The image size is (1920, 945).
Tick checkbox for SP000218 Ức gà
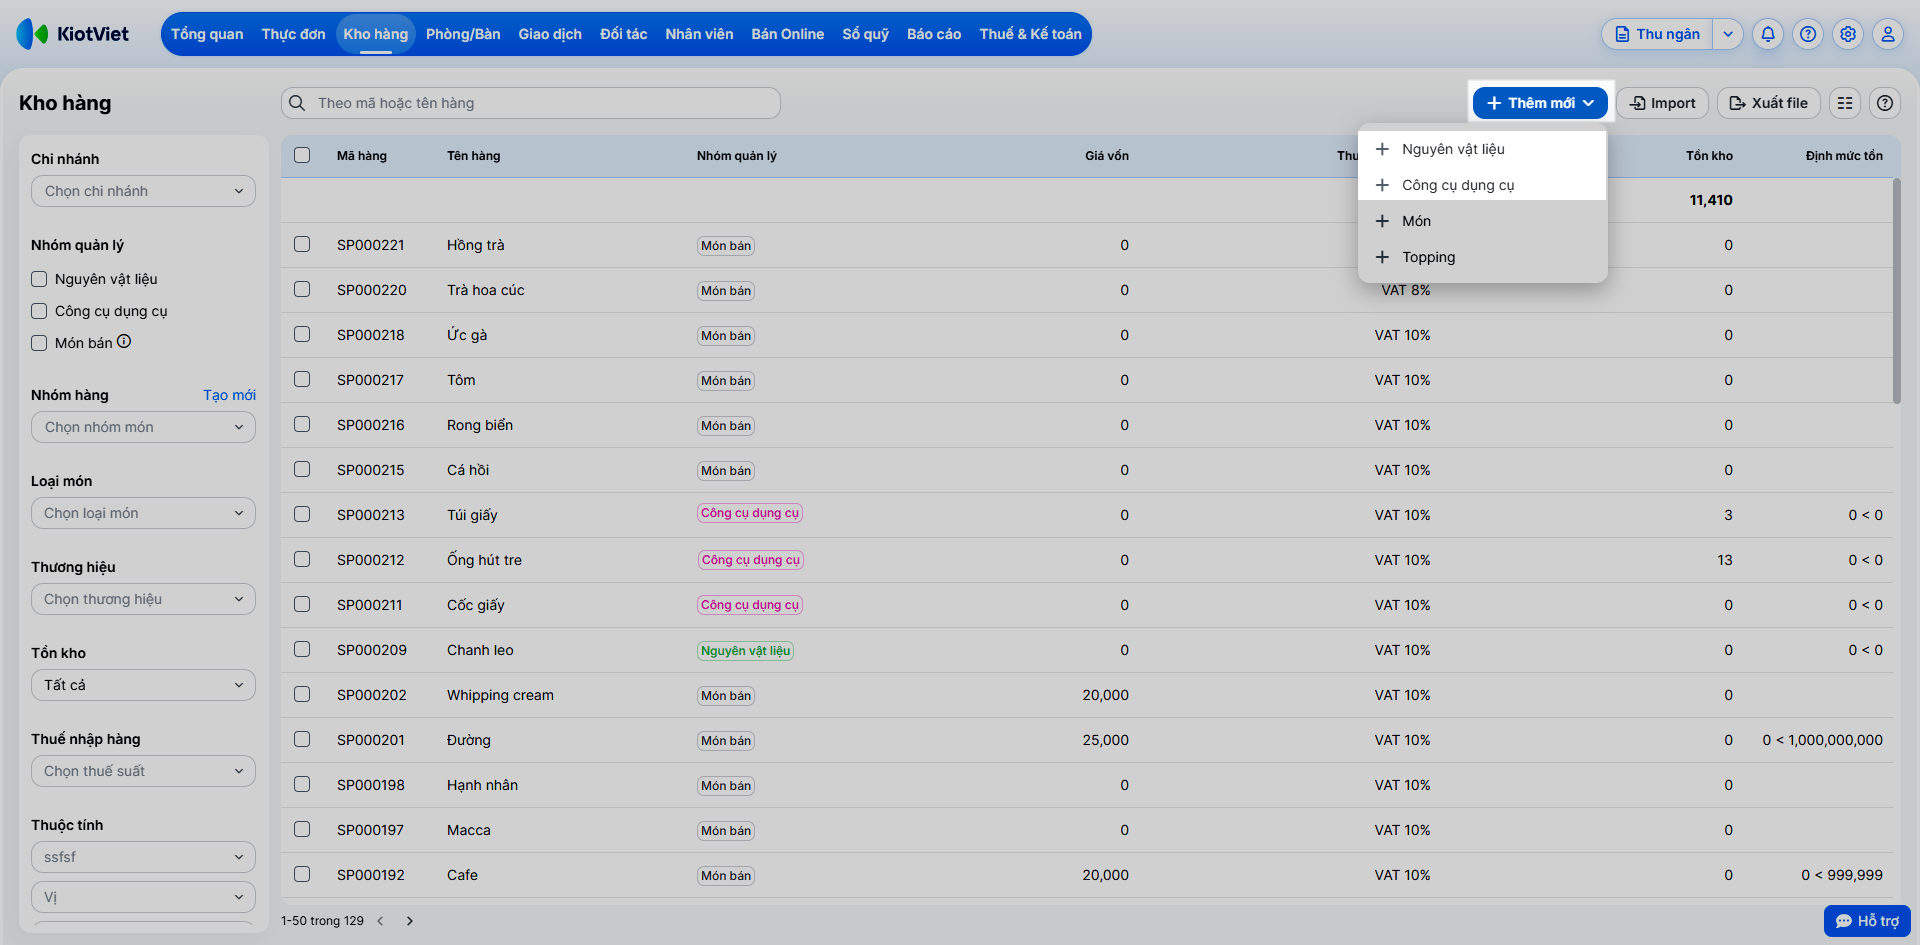[x=302, y=334]
